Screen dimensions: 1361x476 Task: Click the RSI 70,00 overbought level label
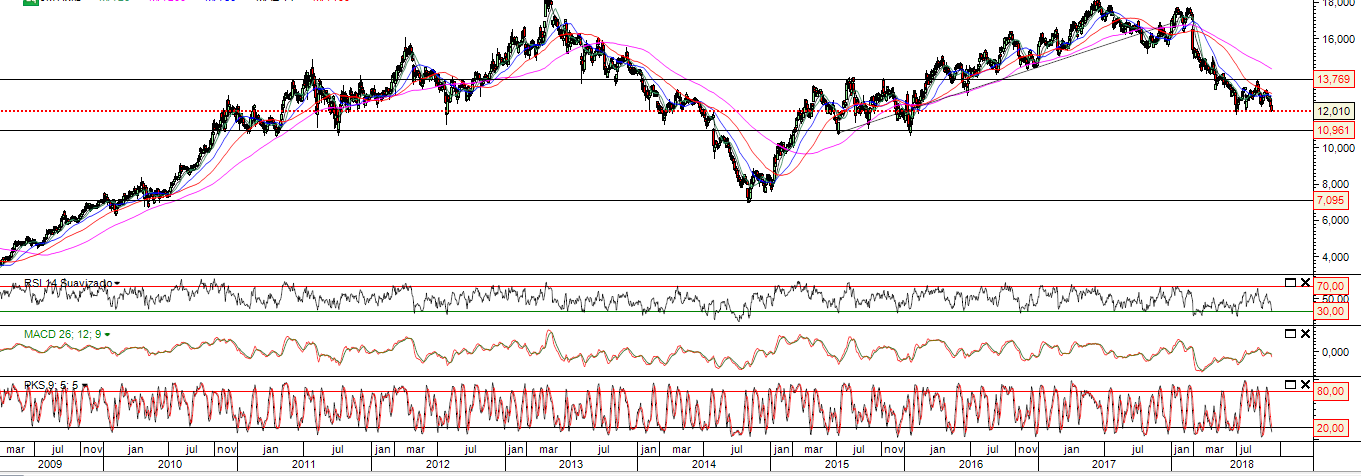[1331, 287]
